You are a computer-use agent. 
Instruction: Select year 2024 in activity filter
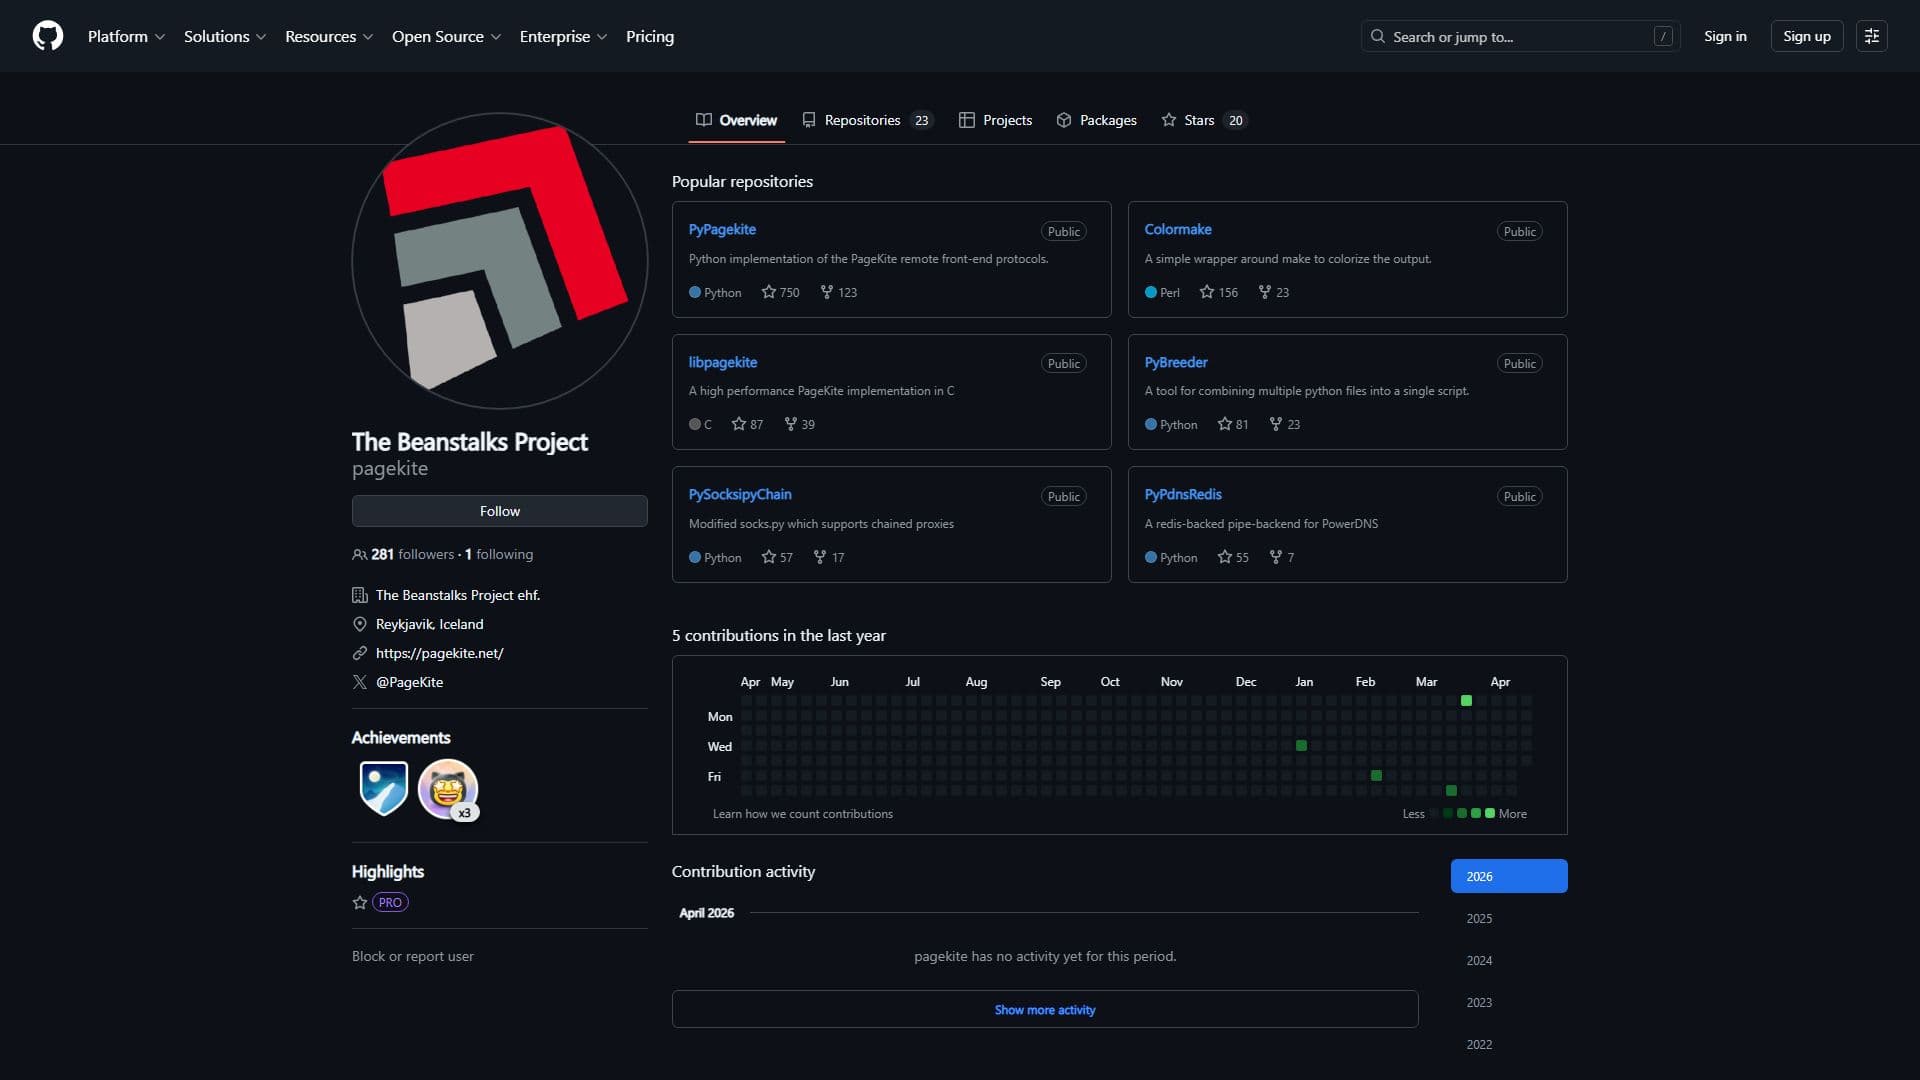(x=1509, y=960)
